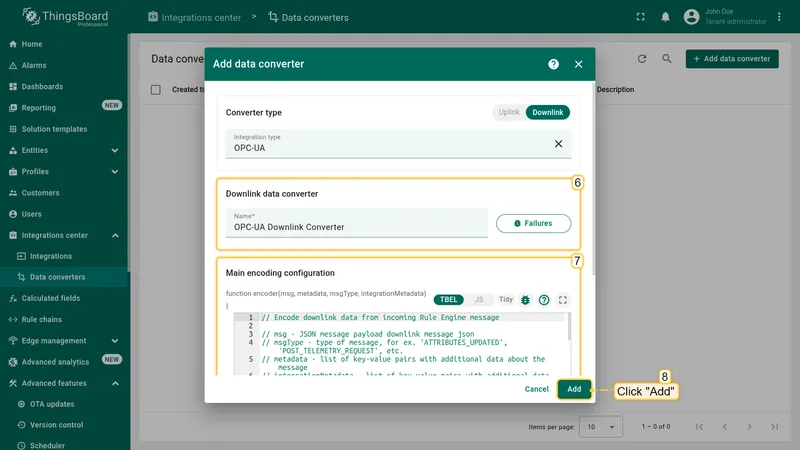Click Add to save converter

574,389
